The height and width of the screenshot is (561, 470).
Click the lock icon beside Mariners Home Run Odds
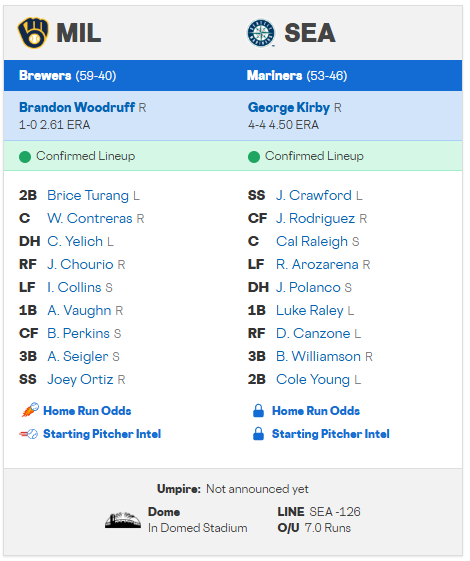point(258,411)
